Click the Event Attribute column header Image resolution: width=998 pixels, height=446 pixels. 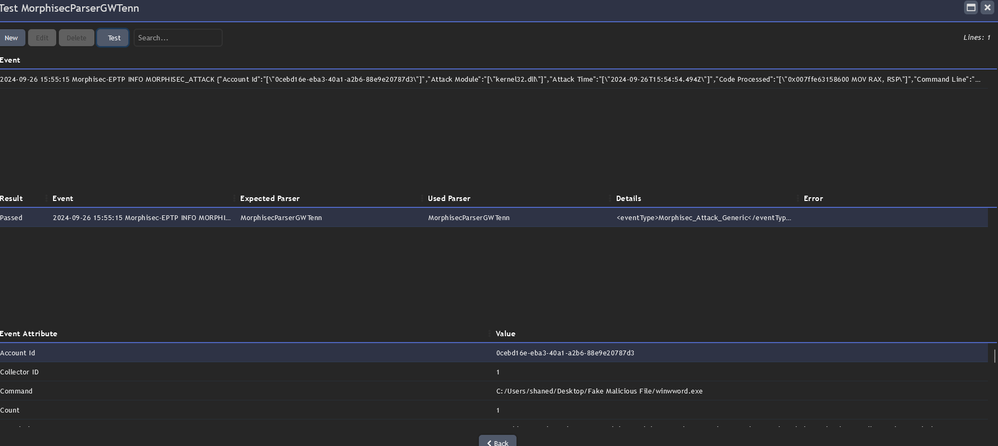tap(29, 333)
